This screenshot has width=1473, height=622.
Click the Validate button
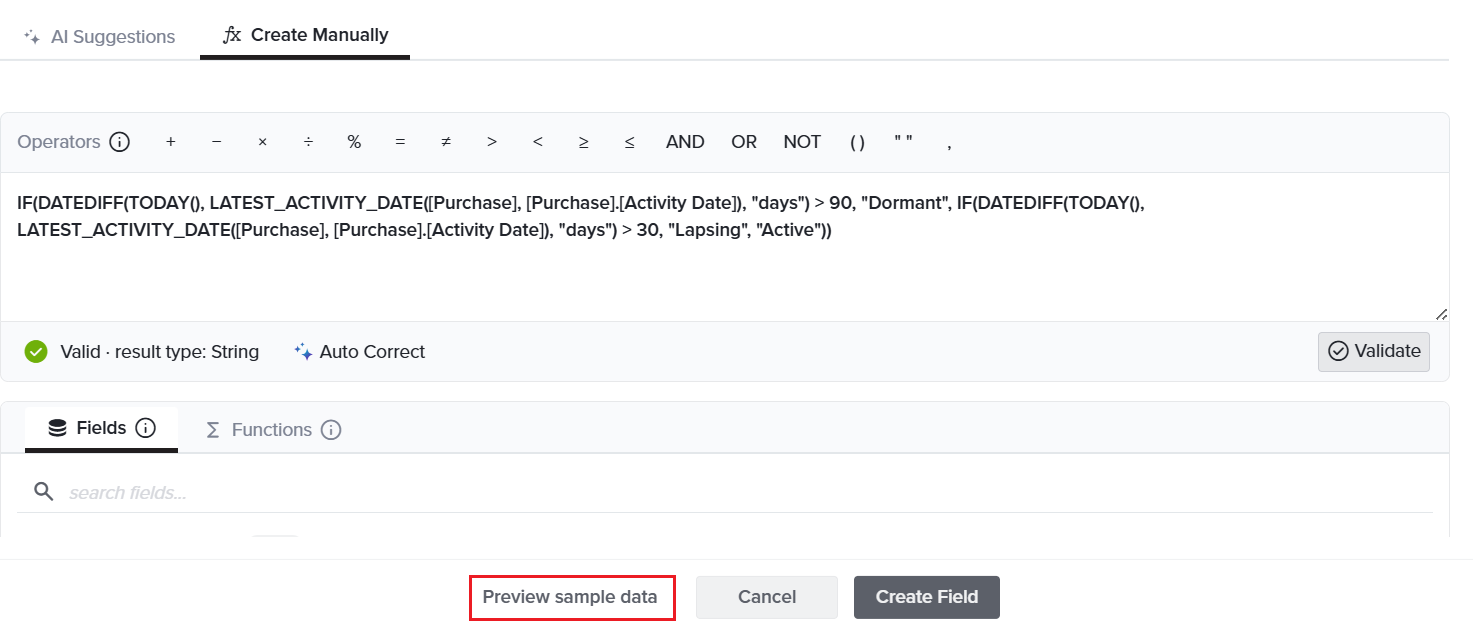[x=1373, y=351]
